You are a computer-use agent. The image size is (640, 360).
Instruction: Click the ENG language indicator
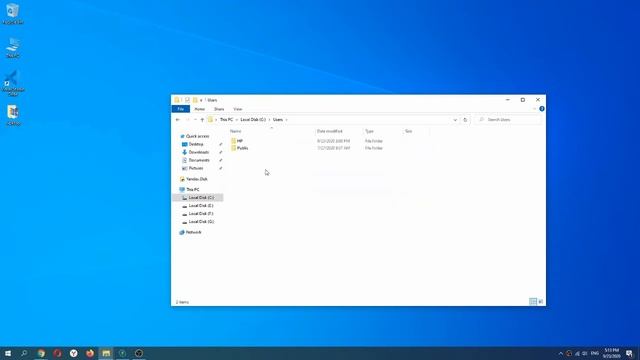595,353
